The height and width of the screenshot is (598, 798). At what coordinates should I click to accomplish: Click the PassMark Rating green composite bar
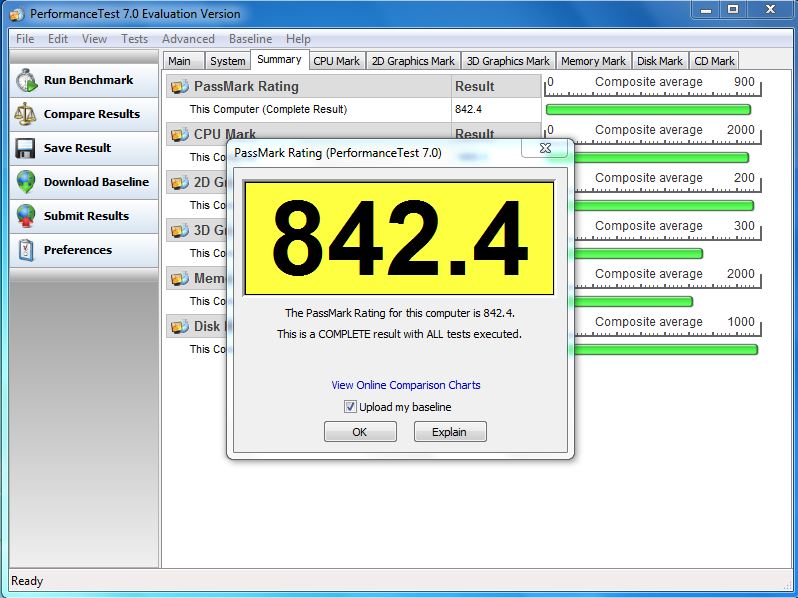coord(647,109)
